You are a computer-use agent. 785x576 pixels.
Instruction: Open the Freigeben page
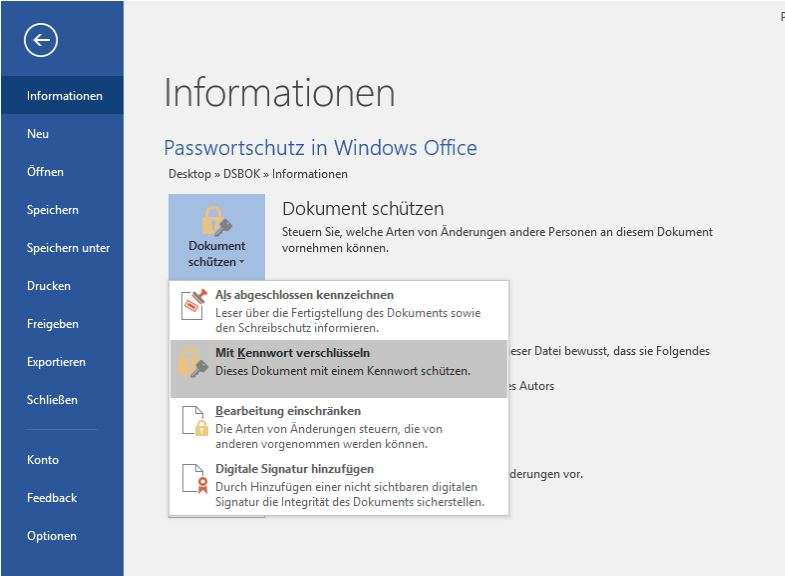click(62, 324)
